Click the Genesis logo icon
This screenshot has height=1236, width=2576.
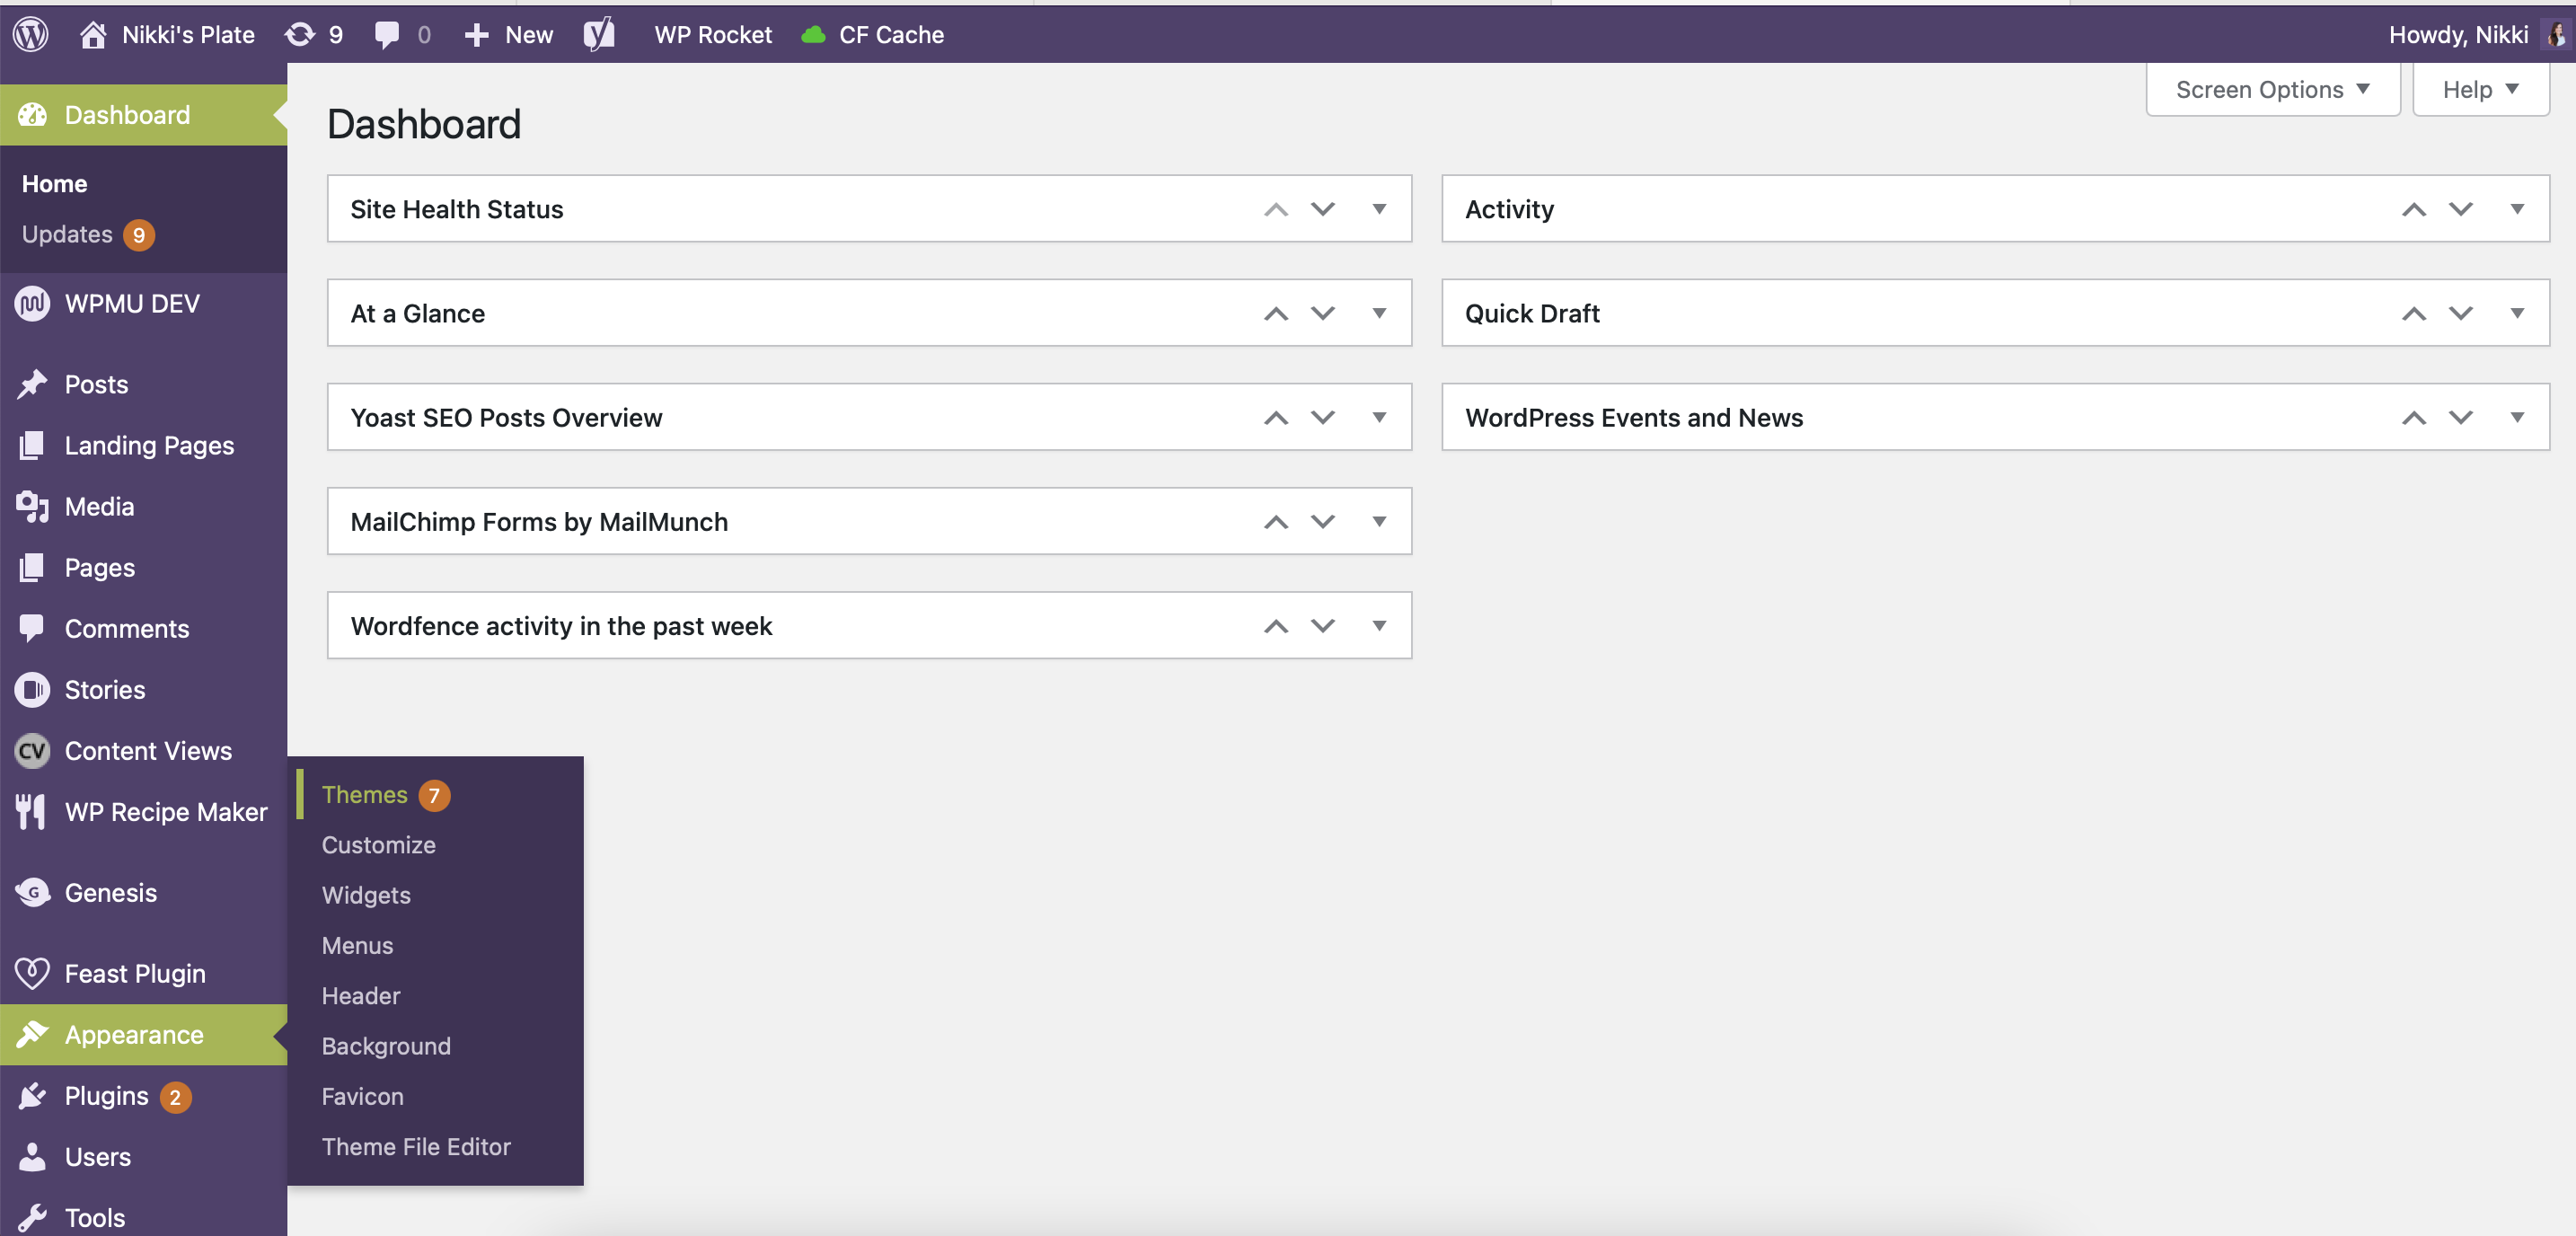[33, 892]
